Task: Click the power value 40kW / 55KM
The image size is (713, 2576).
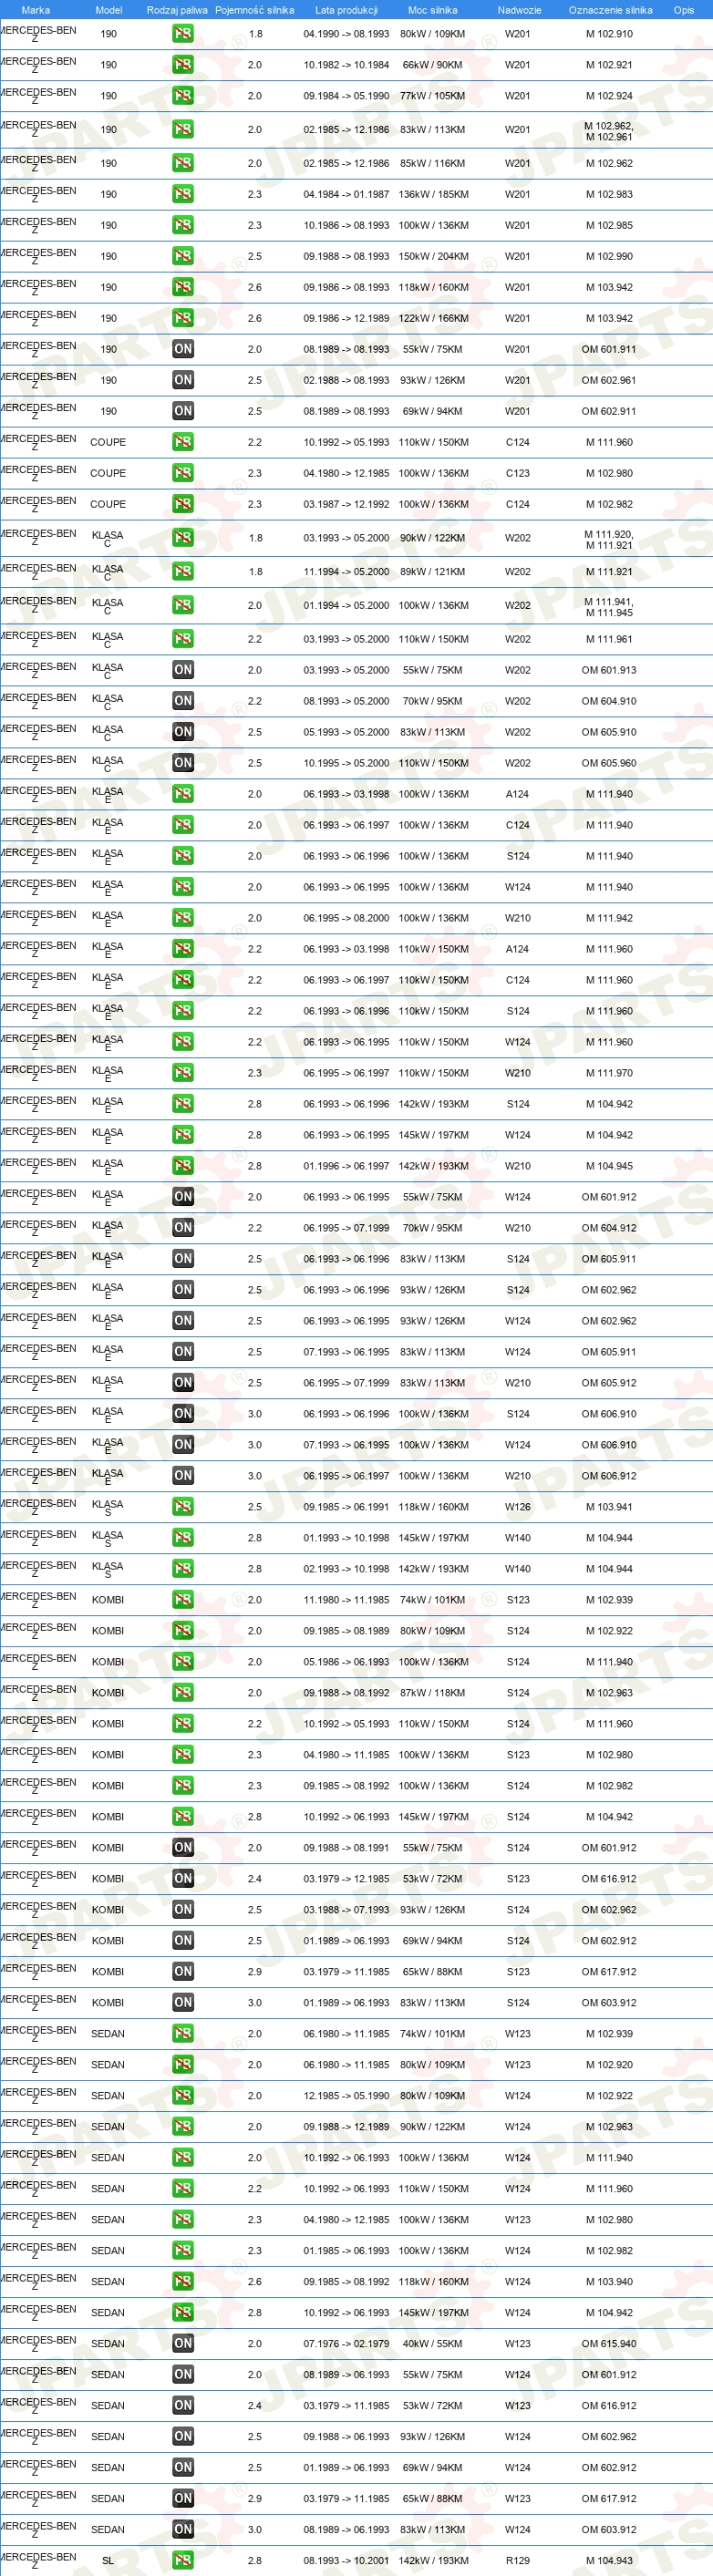Action: coord(433,2343)
